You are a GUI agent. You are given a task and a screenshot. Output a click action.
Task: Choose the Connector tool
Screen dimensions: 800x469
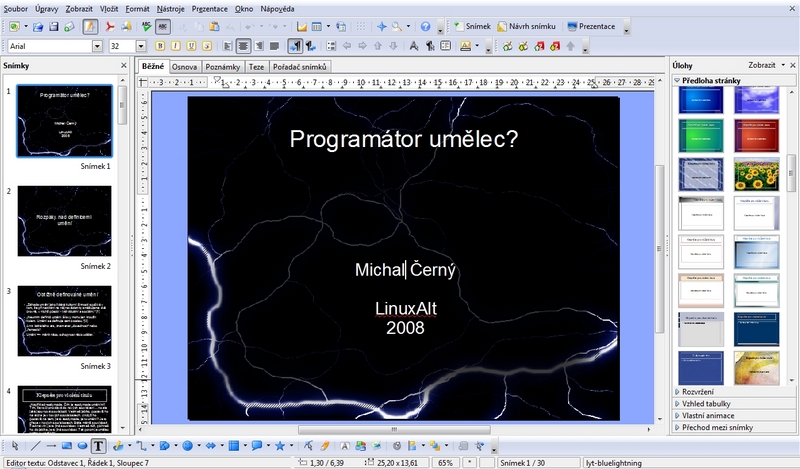tap(141, 446)
